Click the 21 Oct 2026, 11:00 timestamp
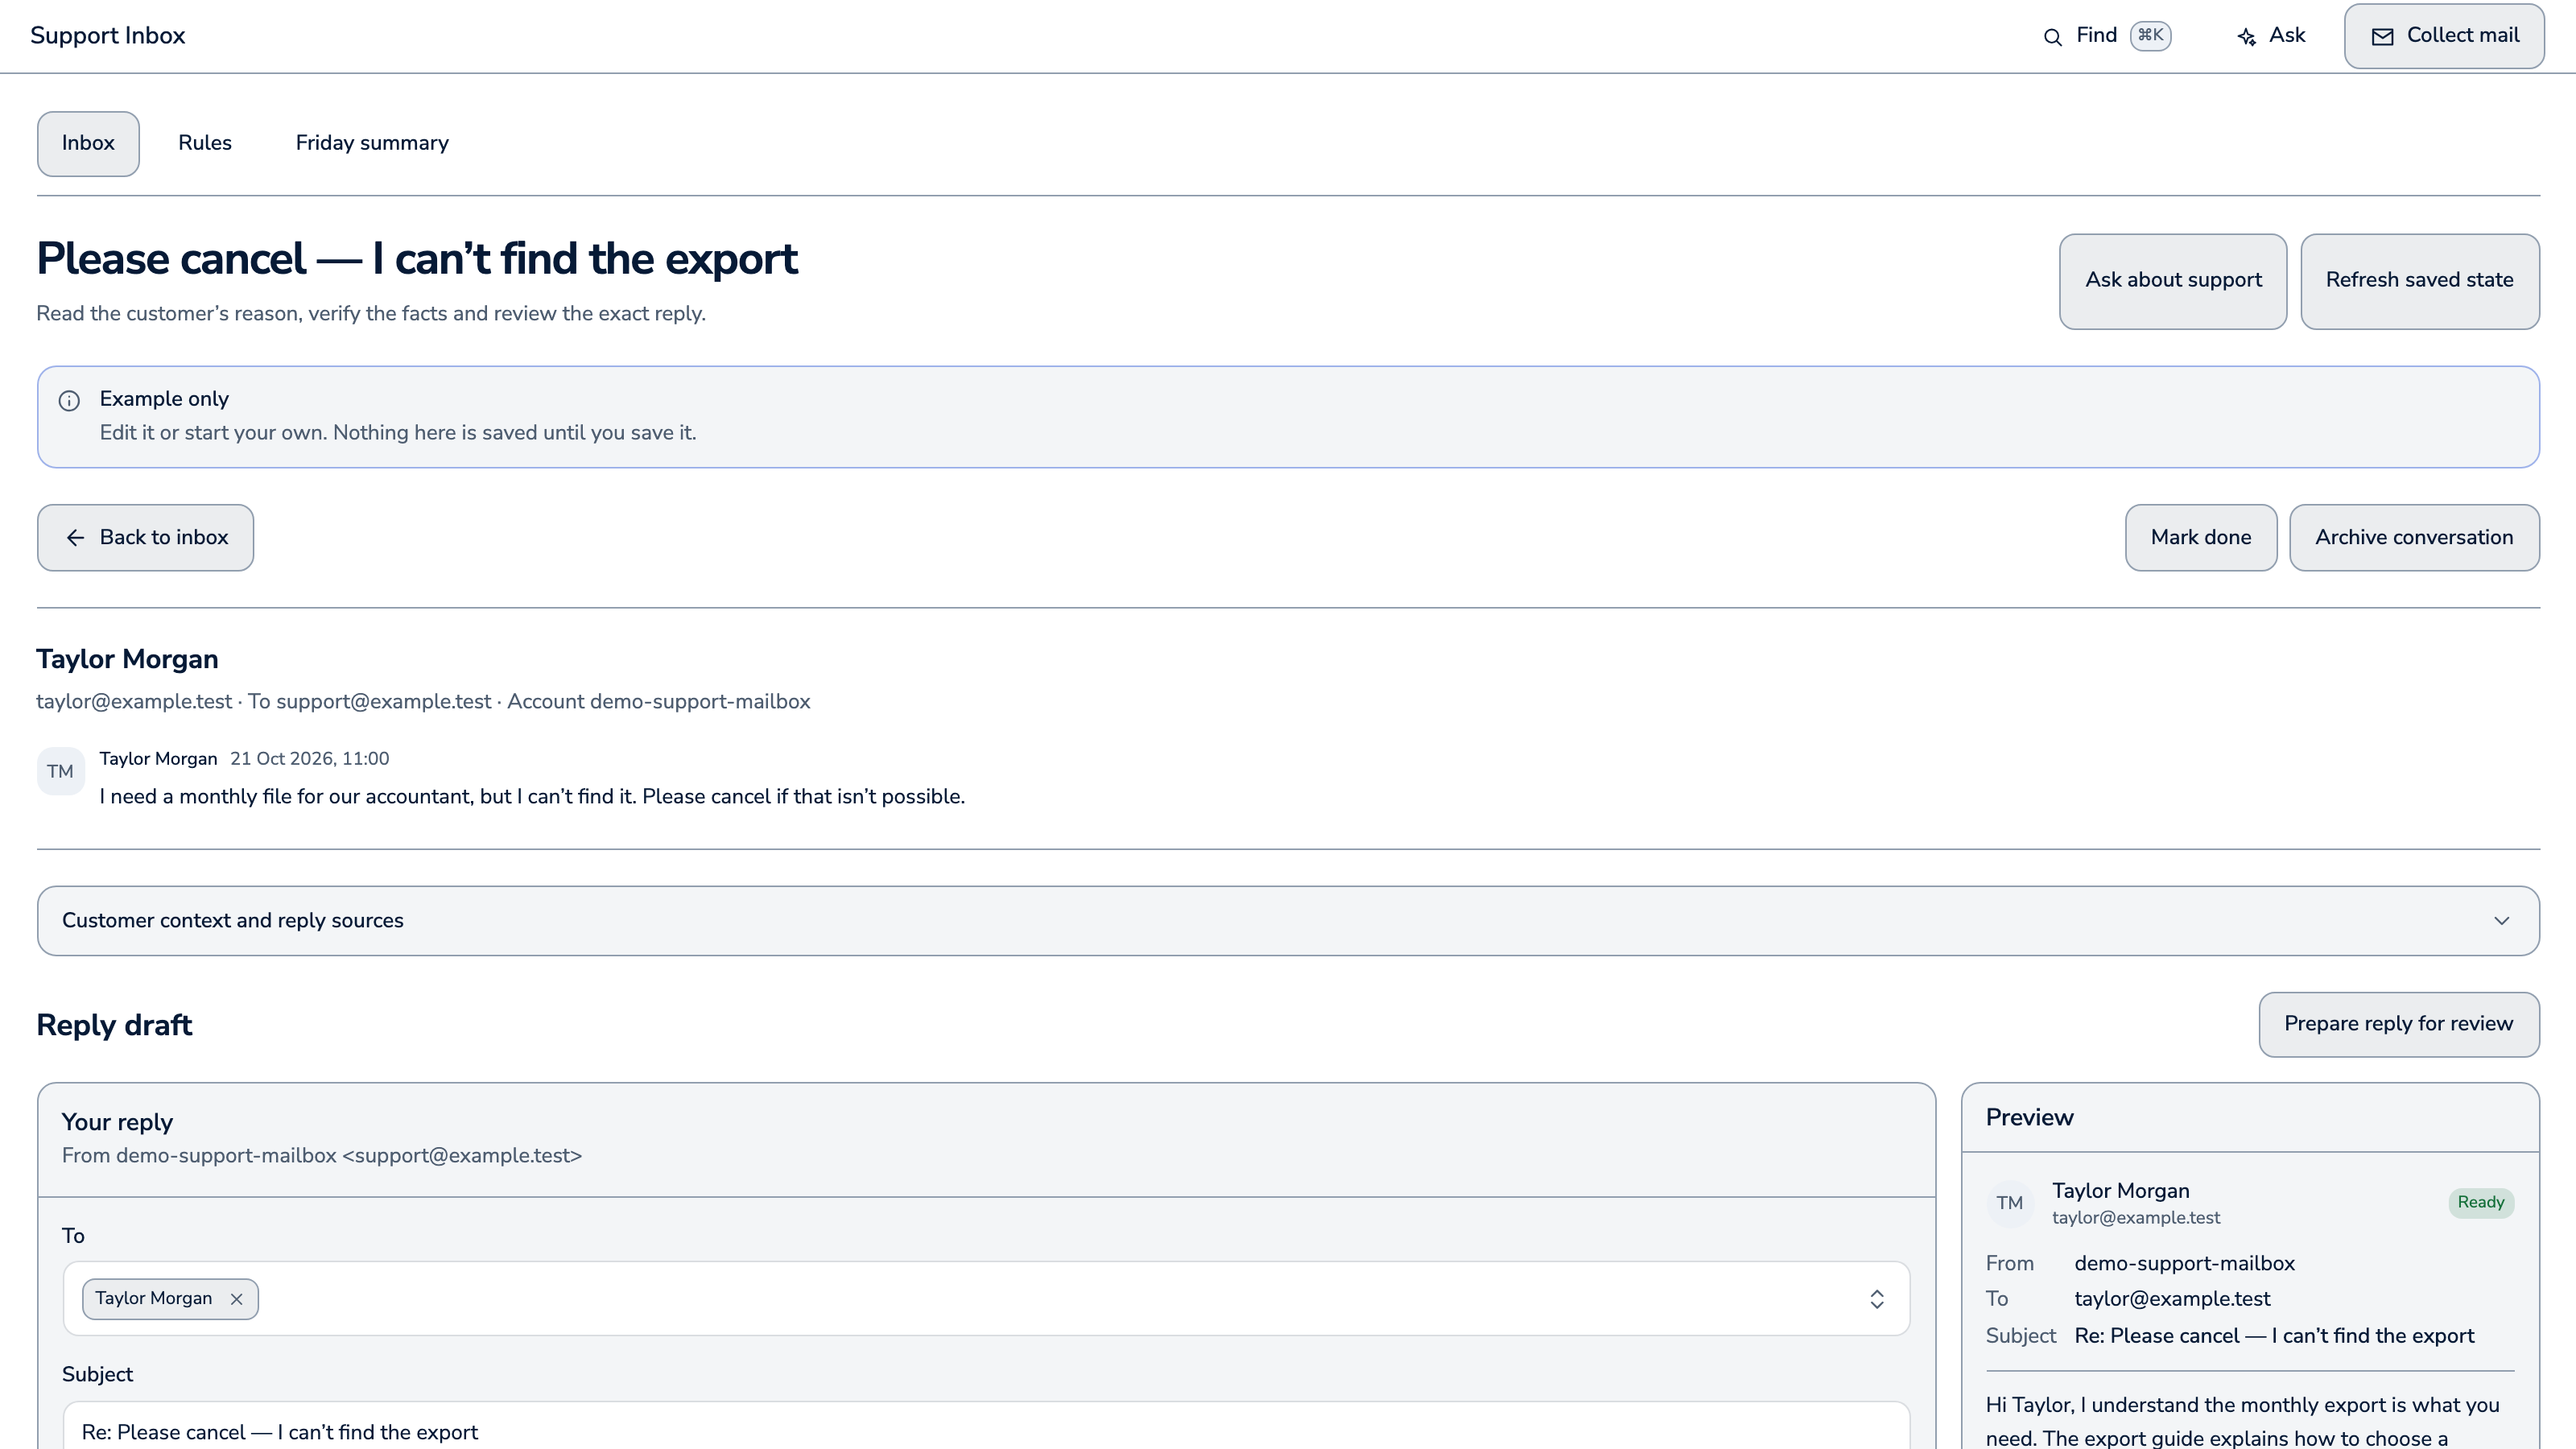Screen dimensions: 2576x1449 click(310, 759)
